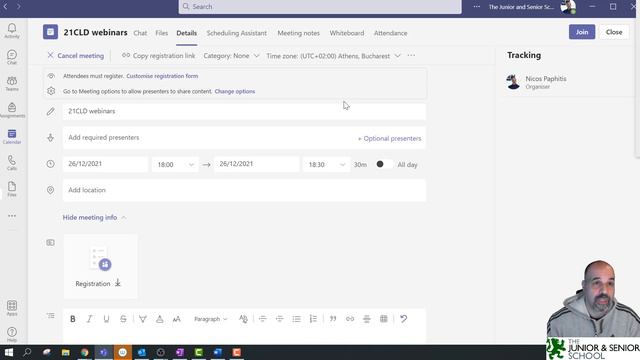
Task: Toggle Underline formatting in editor toolbar
Action: point(106,319)
